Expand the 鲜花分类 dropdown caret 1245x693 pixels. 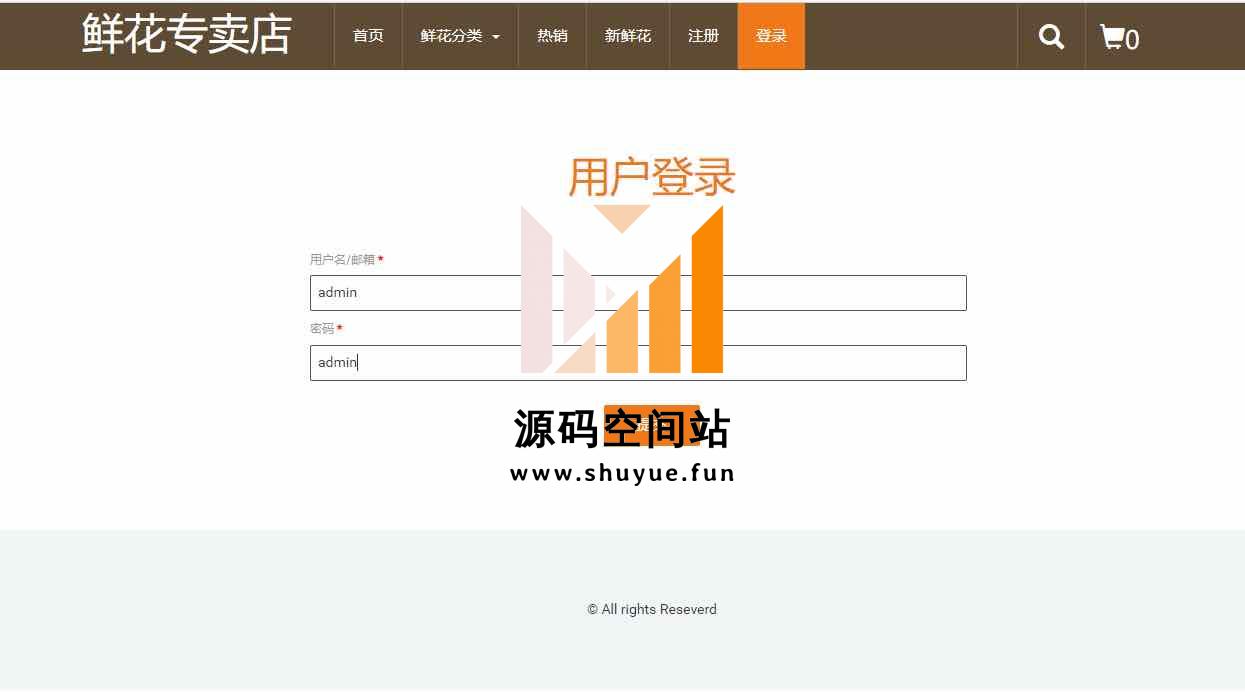point(496,37)
